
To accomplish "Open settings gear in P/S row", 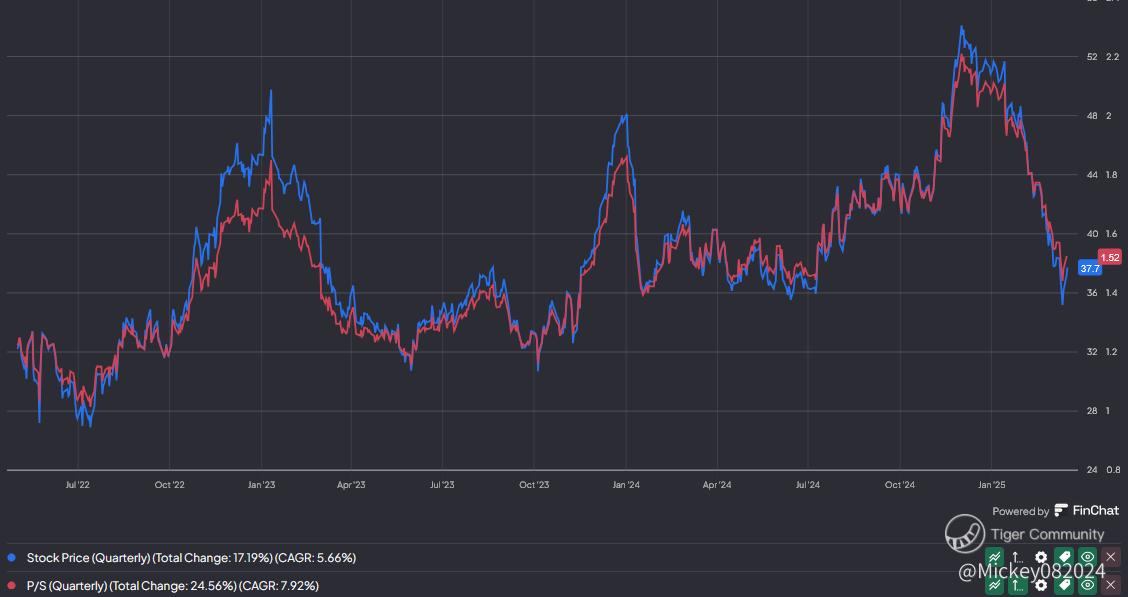I will pyautogui.click(x=1041, y=585).
